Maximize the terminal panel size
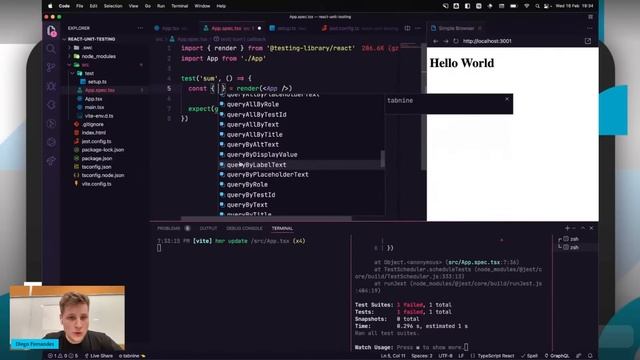The image size is (640, 360). tap(582, 228)
